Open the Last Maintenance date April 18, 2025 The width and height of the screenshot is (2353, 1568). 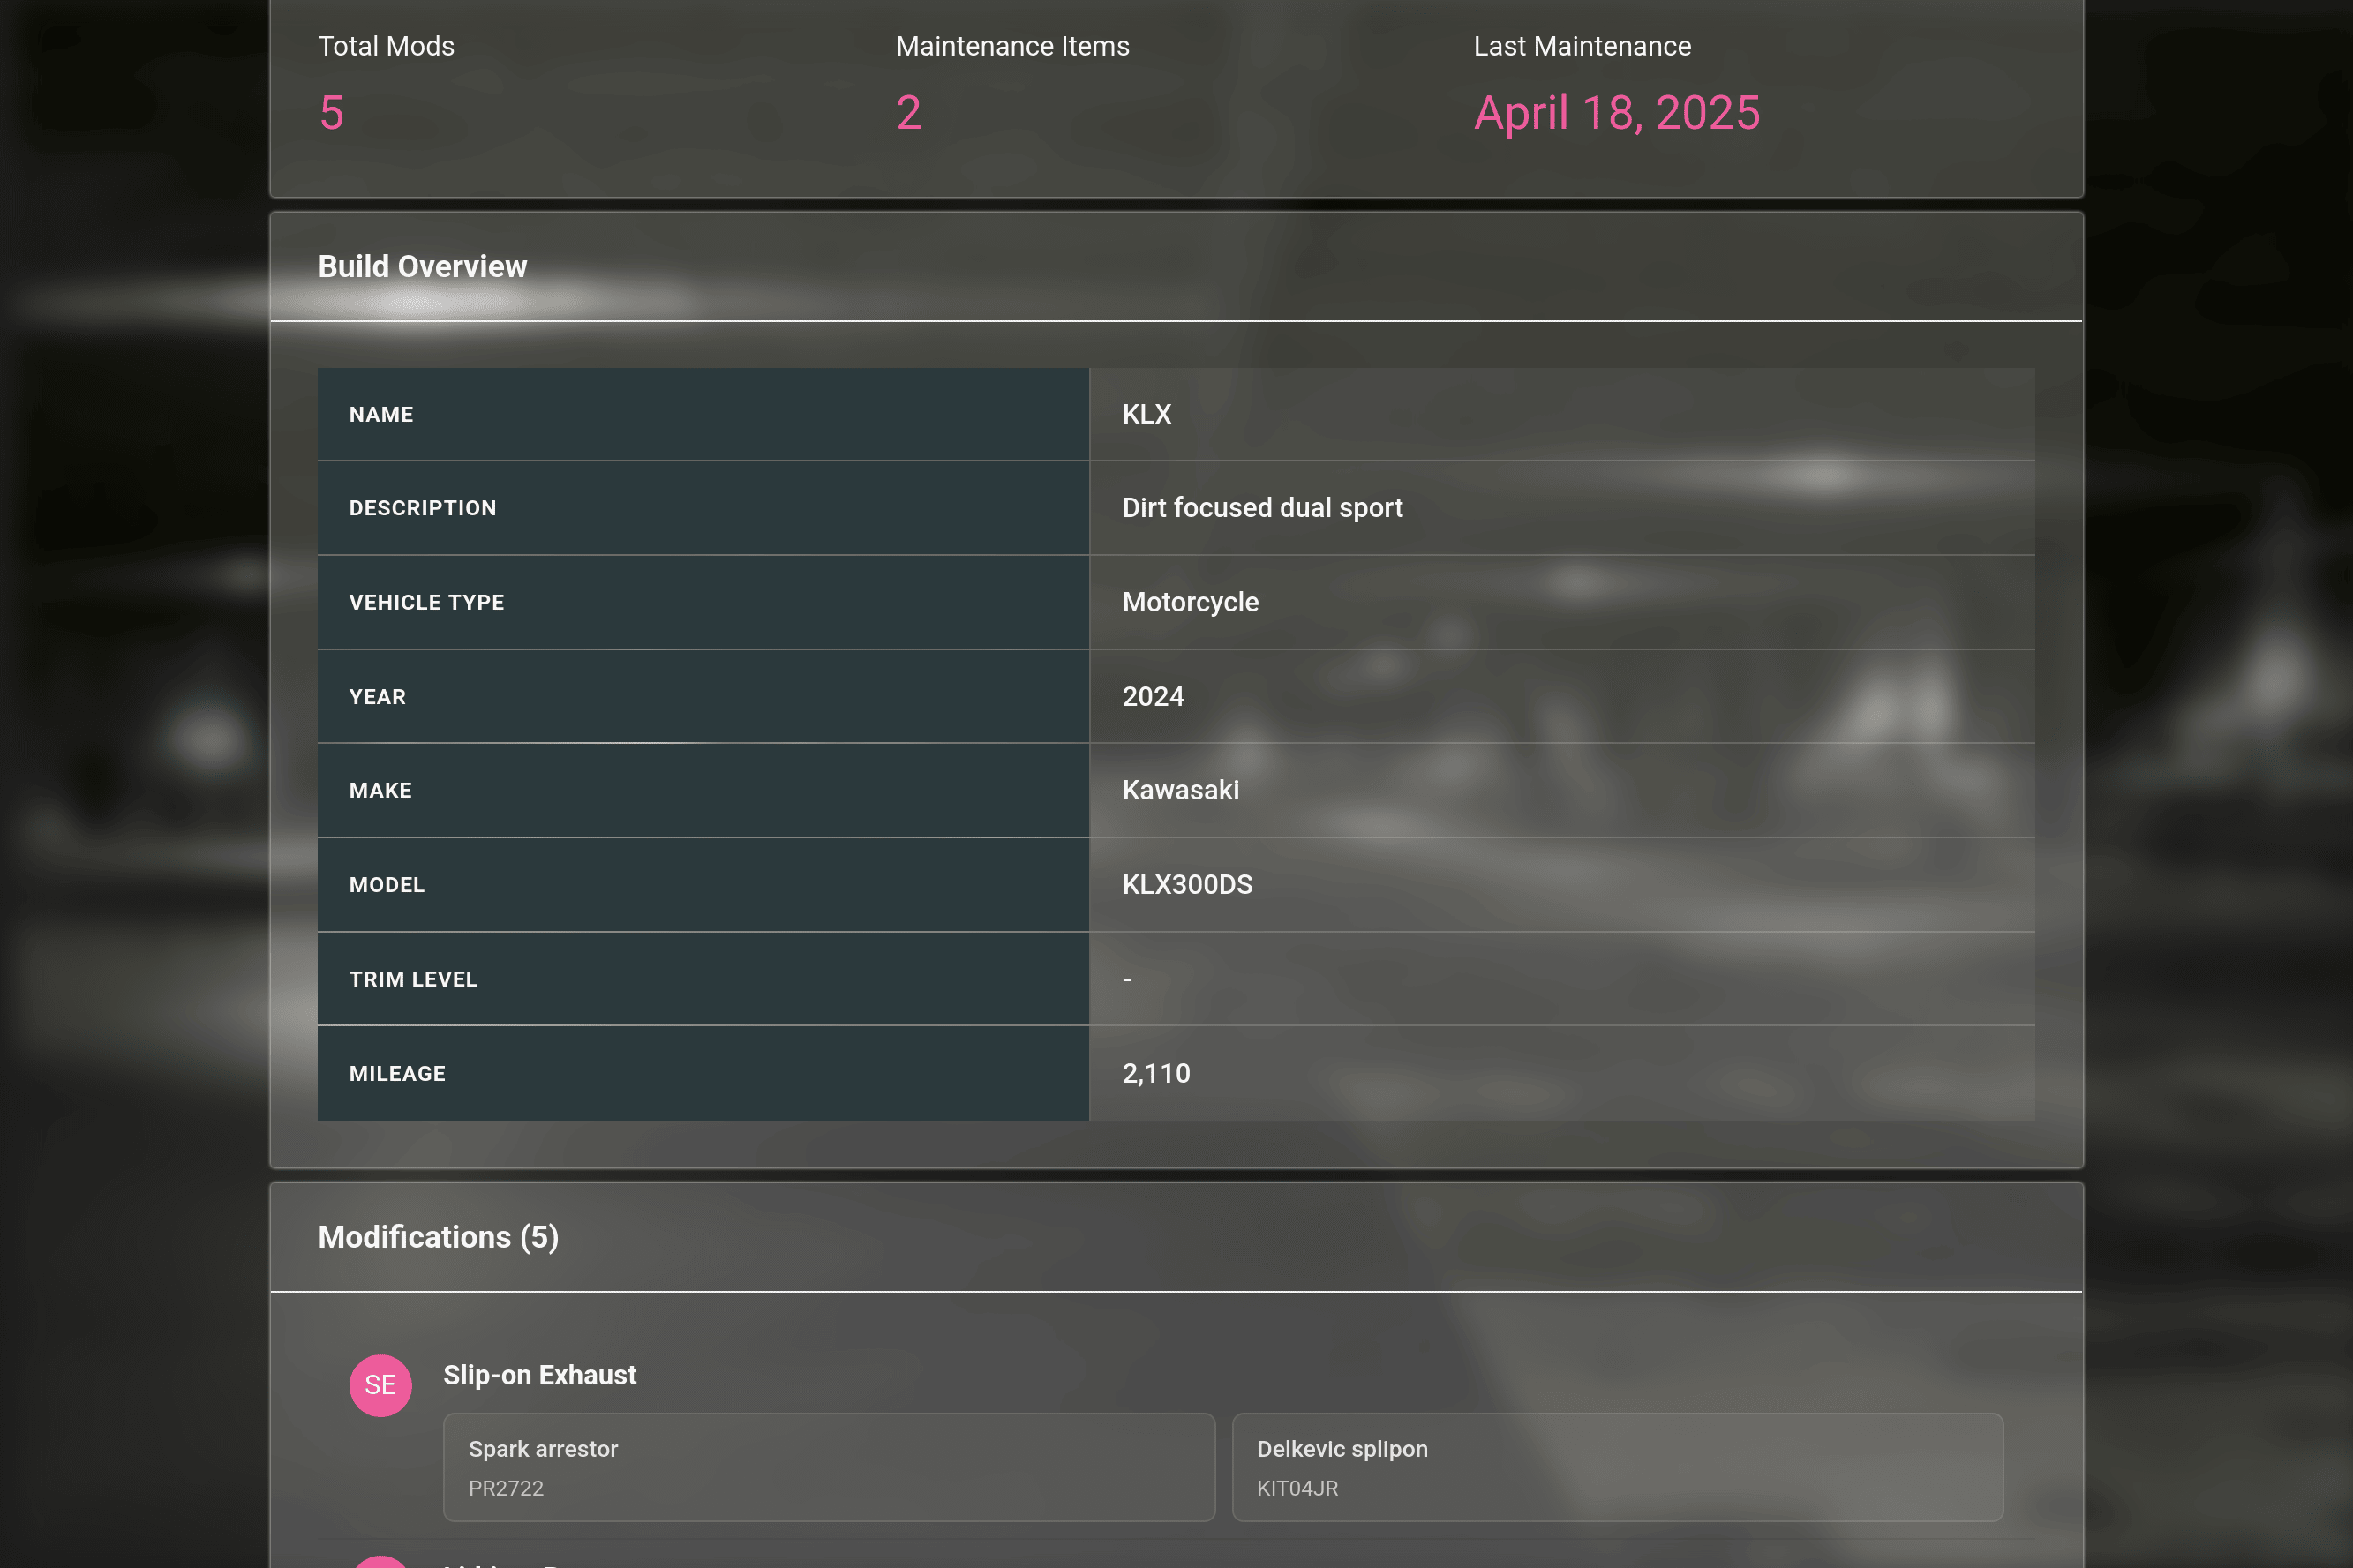coord(1616,112)
